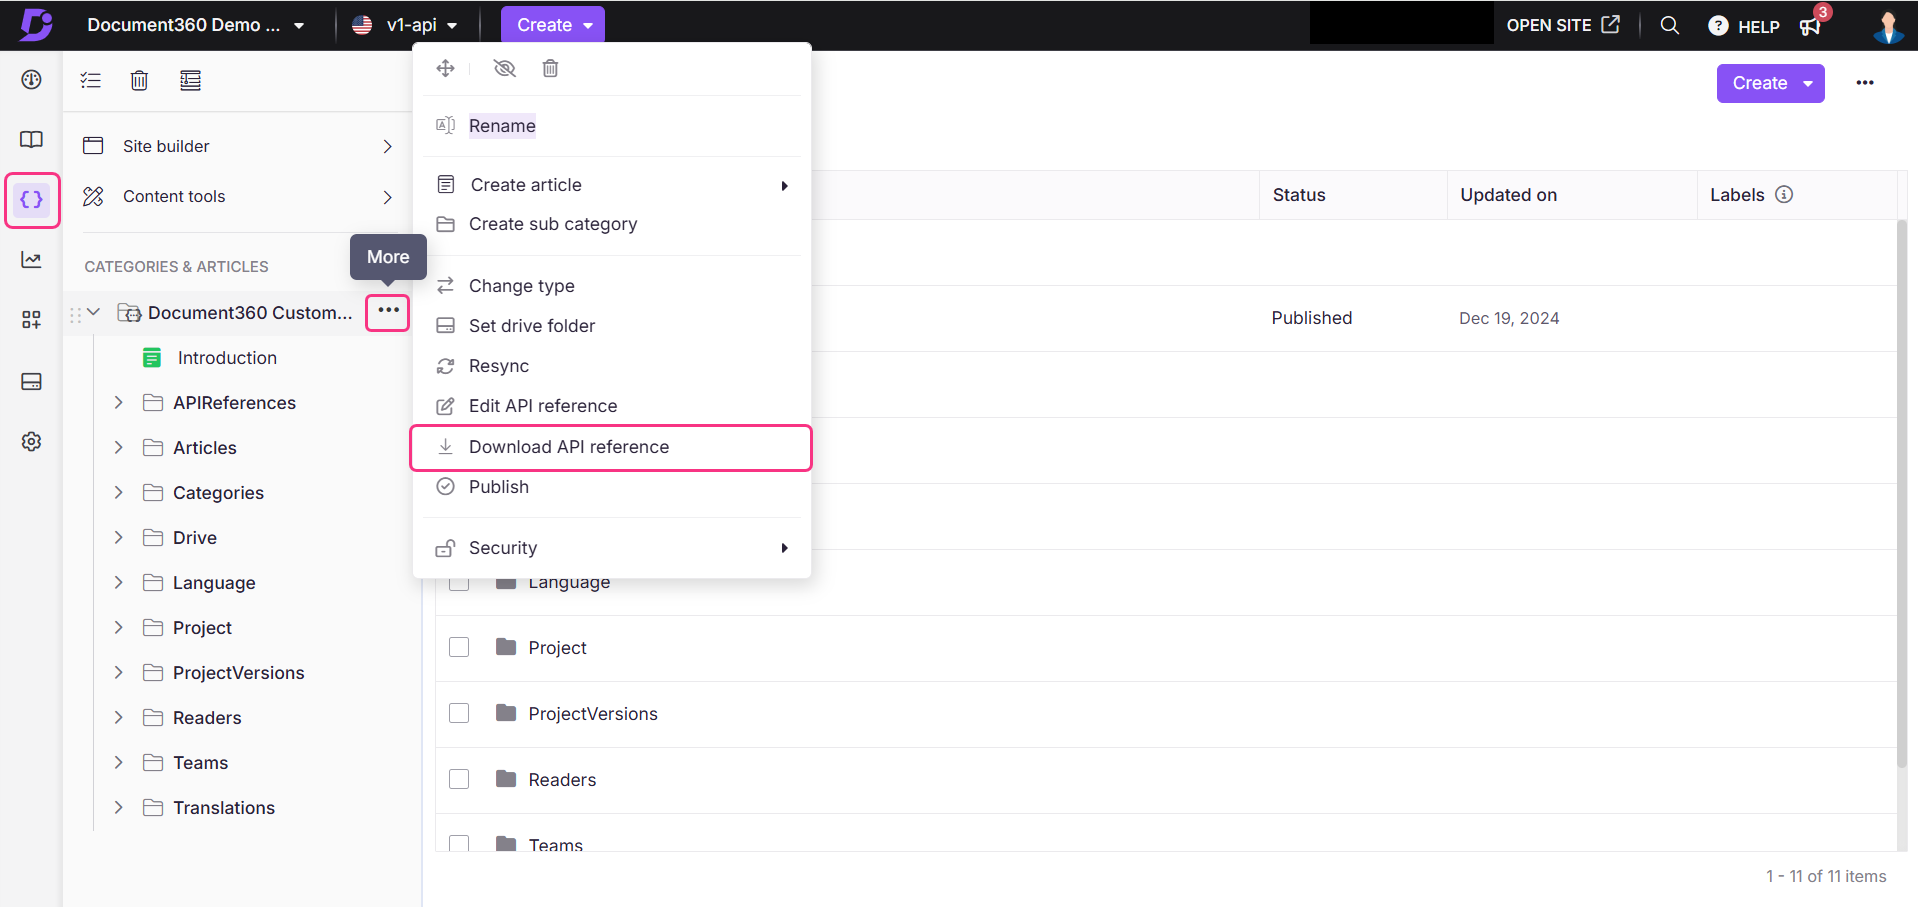Open the recycle bin icon in left panel toolbar

pyautogui.click(x=140, y=81)
